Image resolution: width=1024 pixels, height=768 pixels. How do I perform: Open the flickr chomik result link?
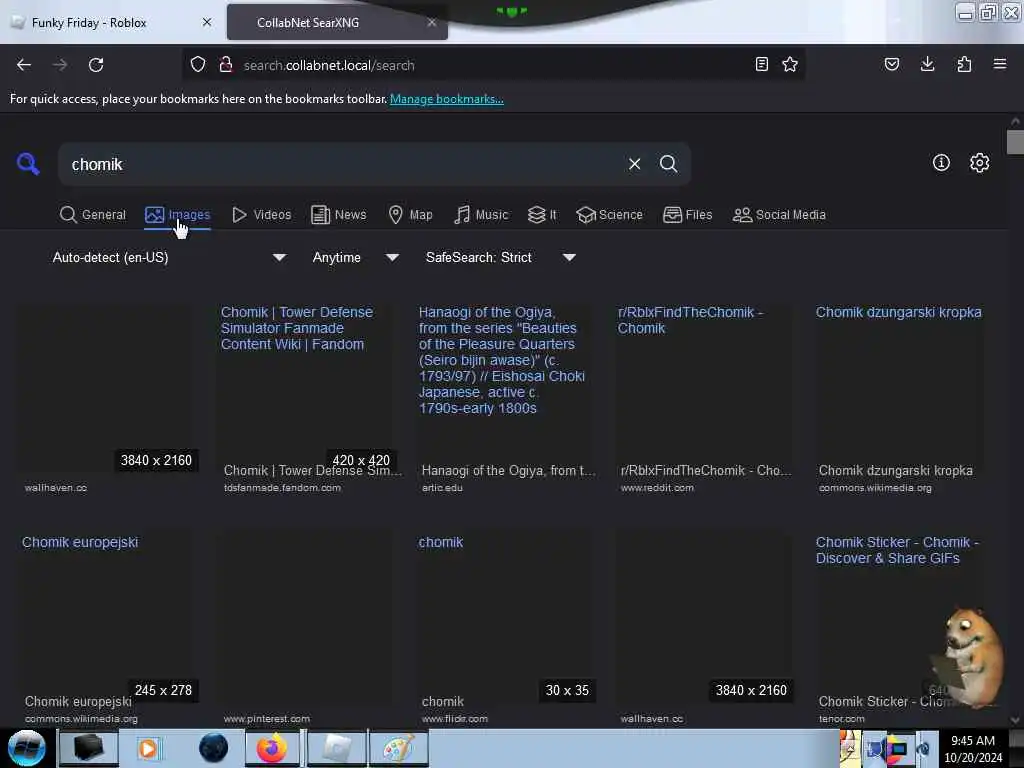coord(441,542)
